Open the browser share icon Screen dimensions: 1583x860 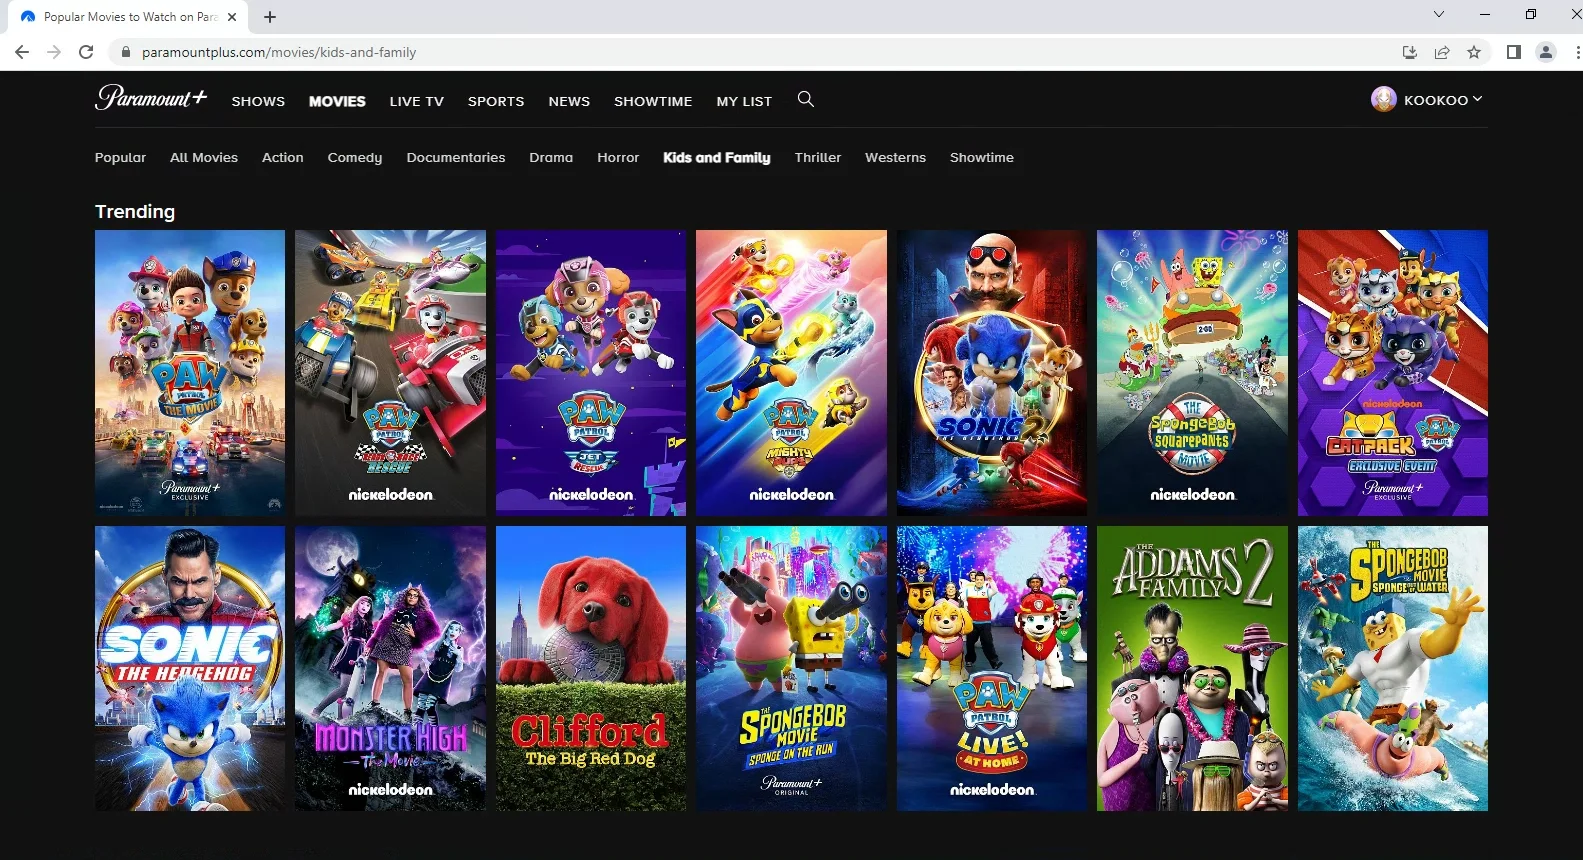point(1442,52)
